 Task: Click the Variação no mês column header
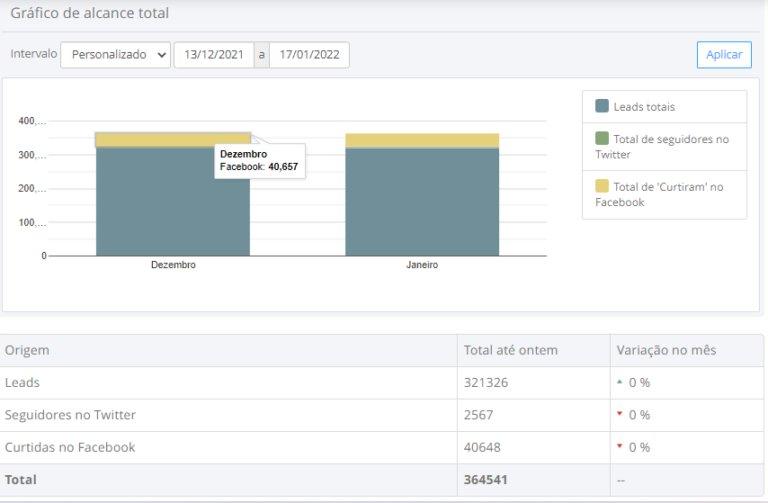point(665,350)
